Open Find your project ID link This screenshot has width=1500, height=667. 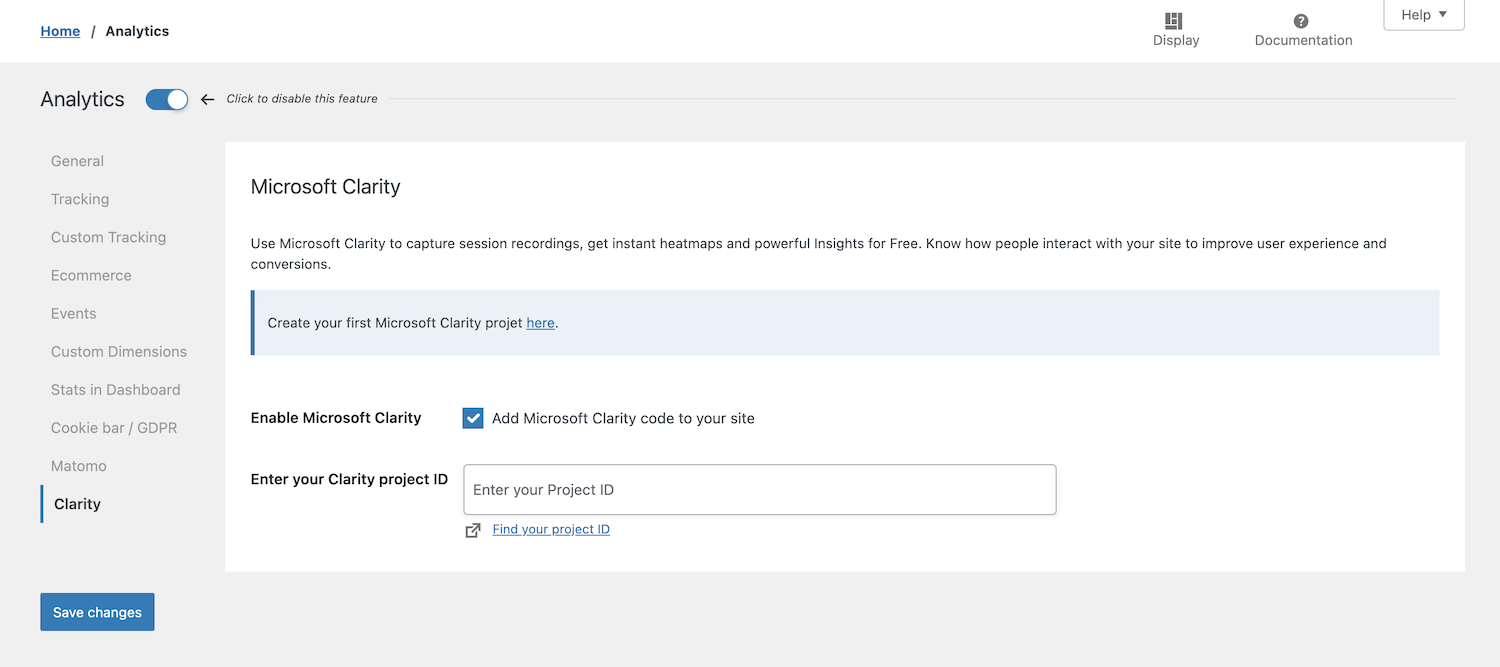pos(551,529)
